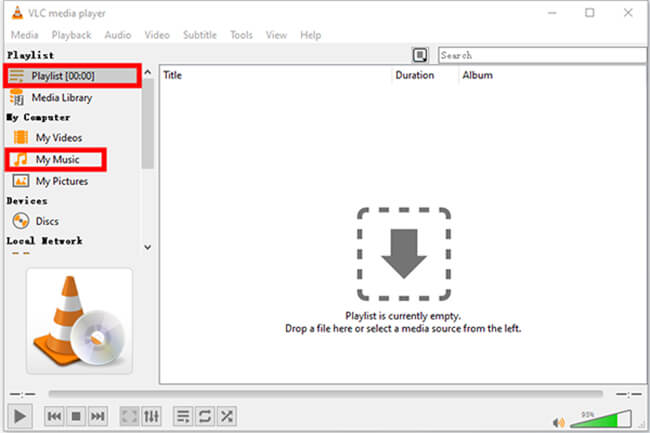Open Discs under Devices
Image resolution: width=650 pixels, height=433 pixels.
pyautogui.click(x=47, y=221)
